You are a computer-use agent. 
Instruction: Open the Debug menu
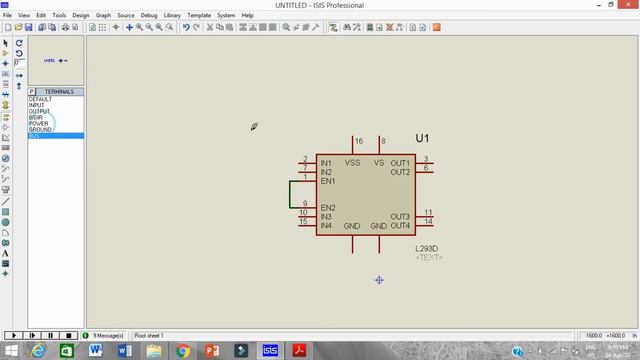[149, 15]
